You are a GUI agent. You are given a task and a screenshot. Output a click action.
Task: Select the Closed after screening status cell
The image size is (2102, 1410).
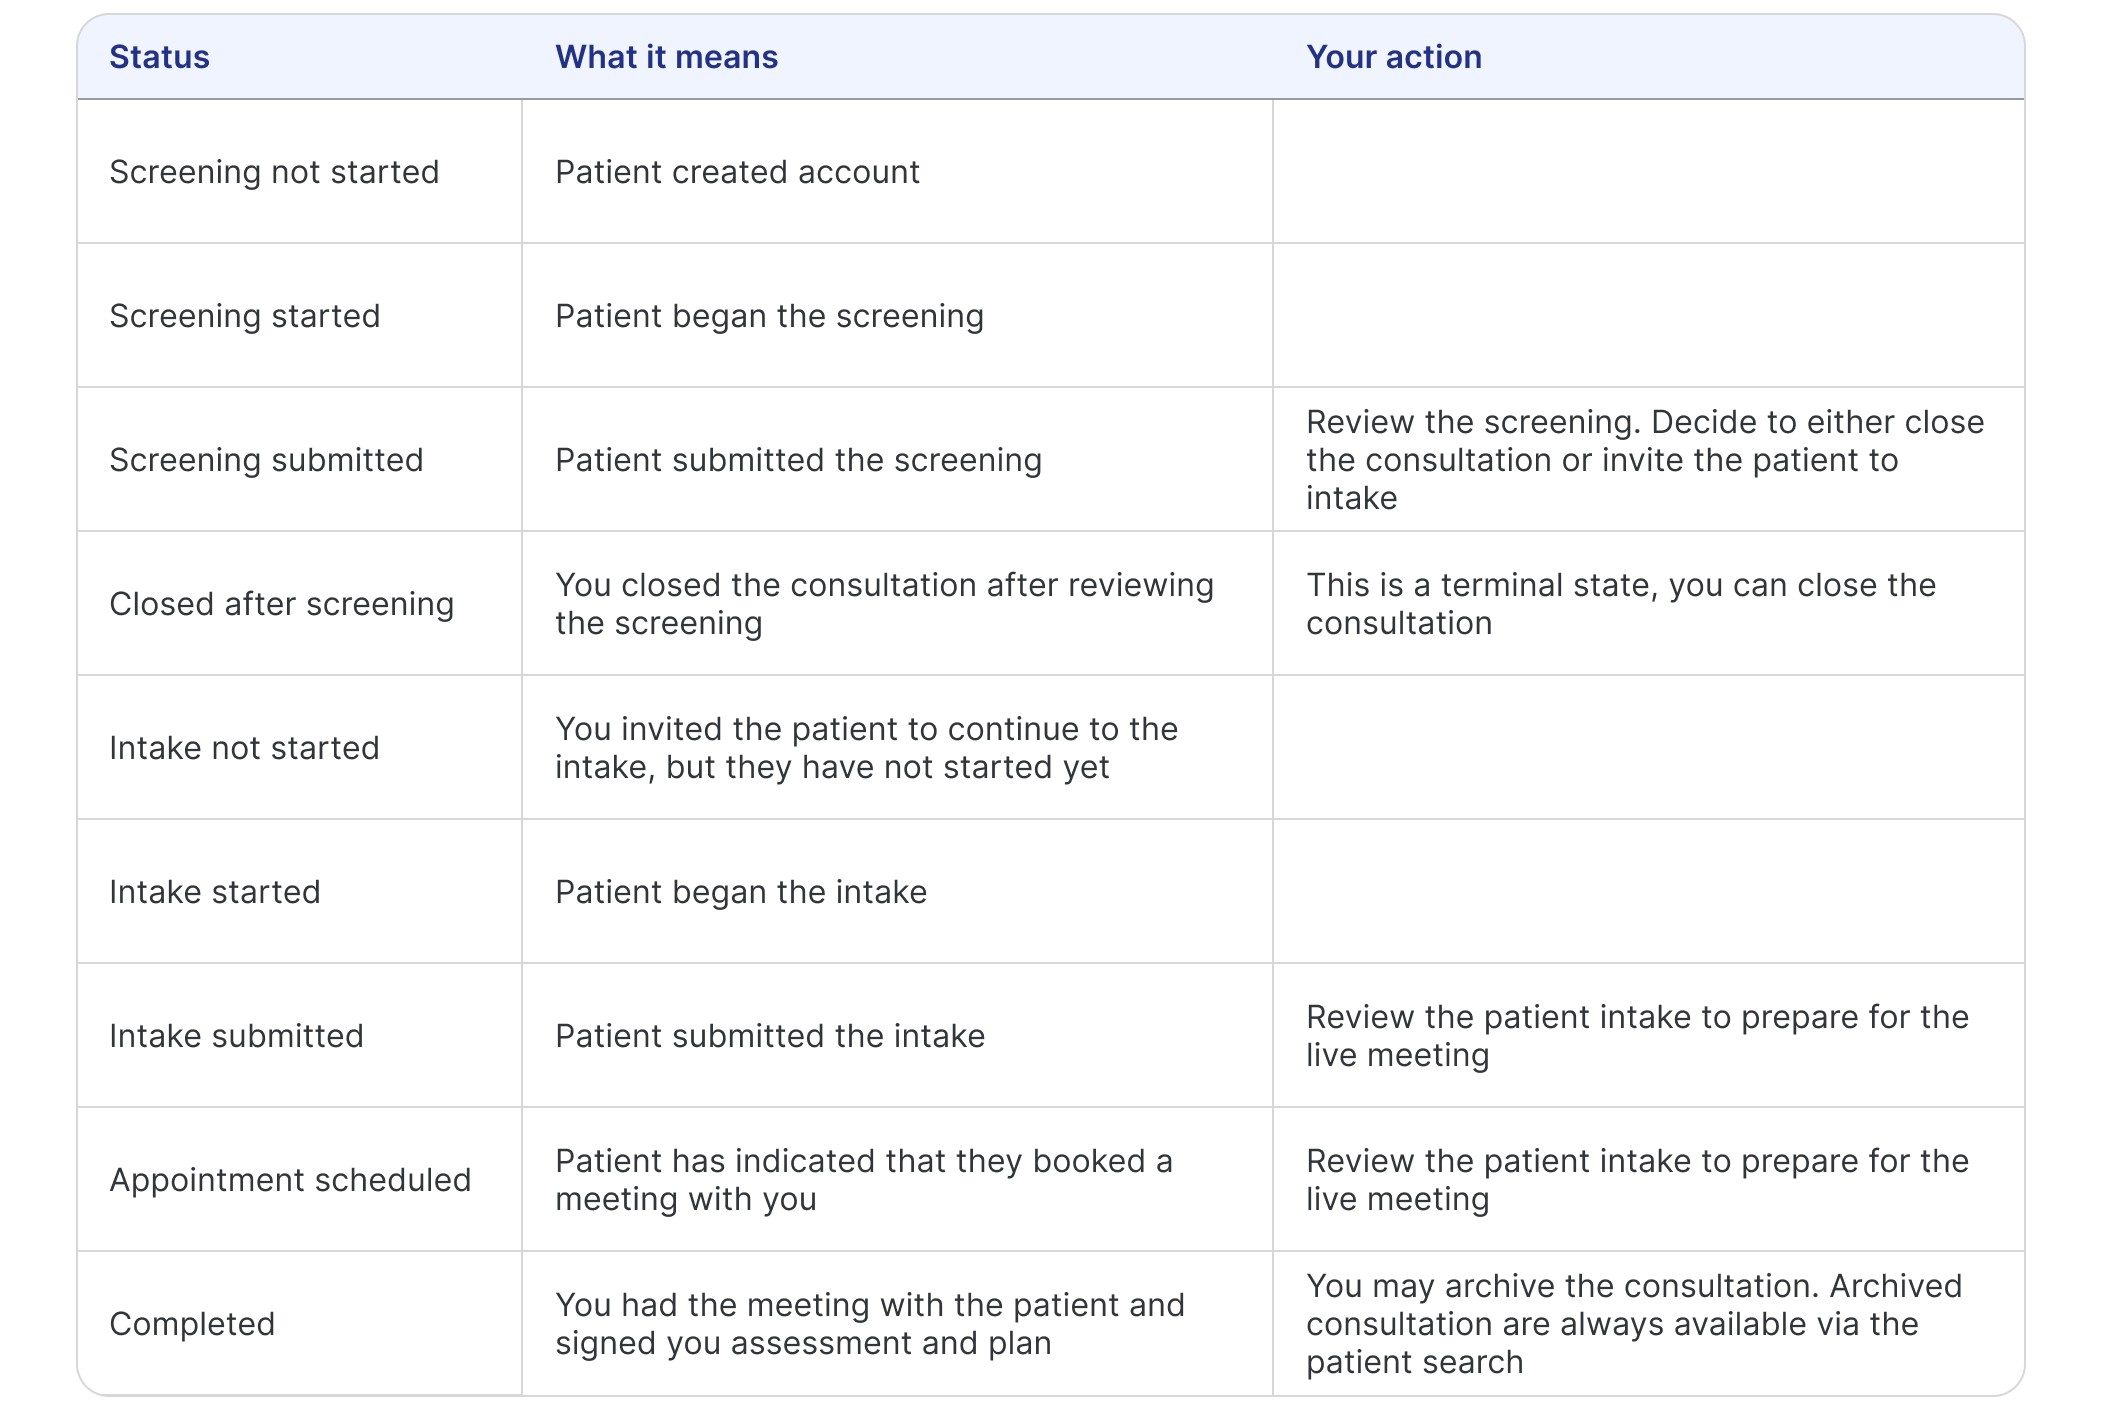(x=281, y=604)
